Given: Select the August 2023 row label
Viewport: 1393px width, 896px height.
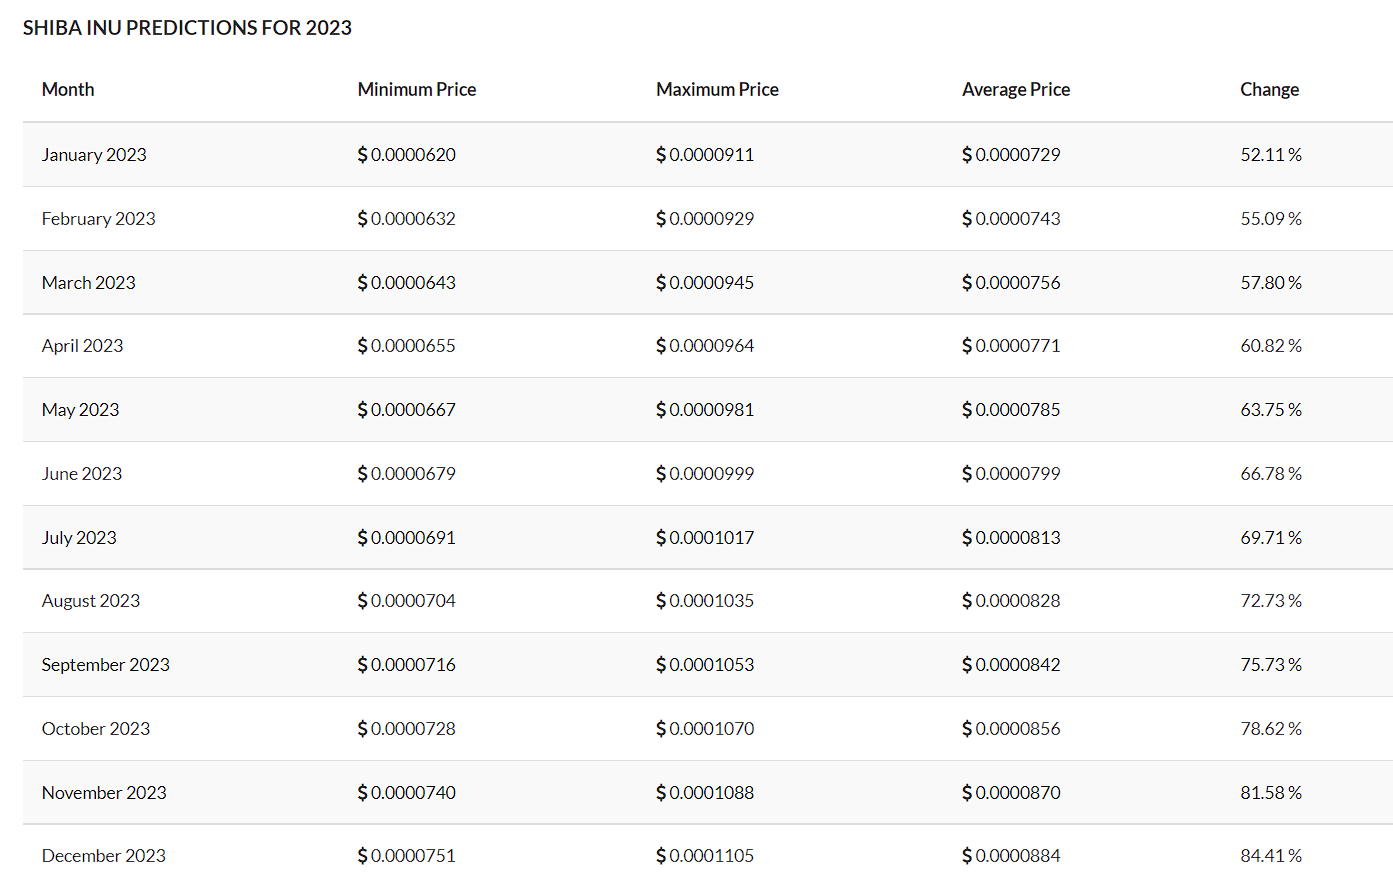Looking at the screenshot, I should pyautogui.click(x=91, y=600).
